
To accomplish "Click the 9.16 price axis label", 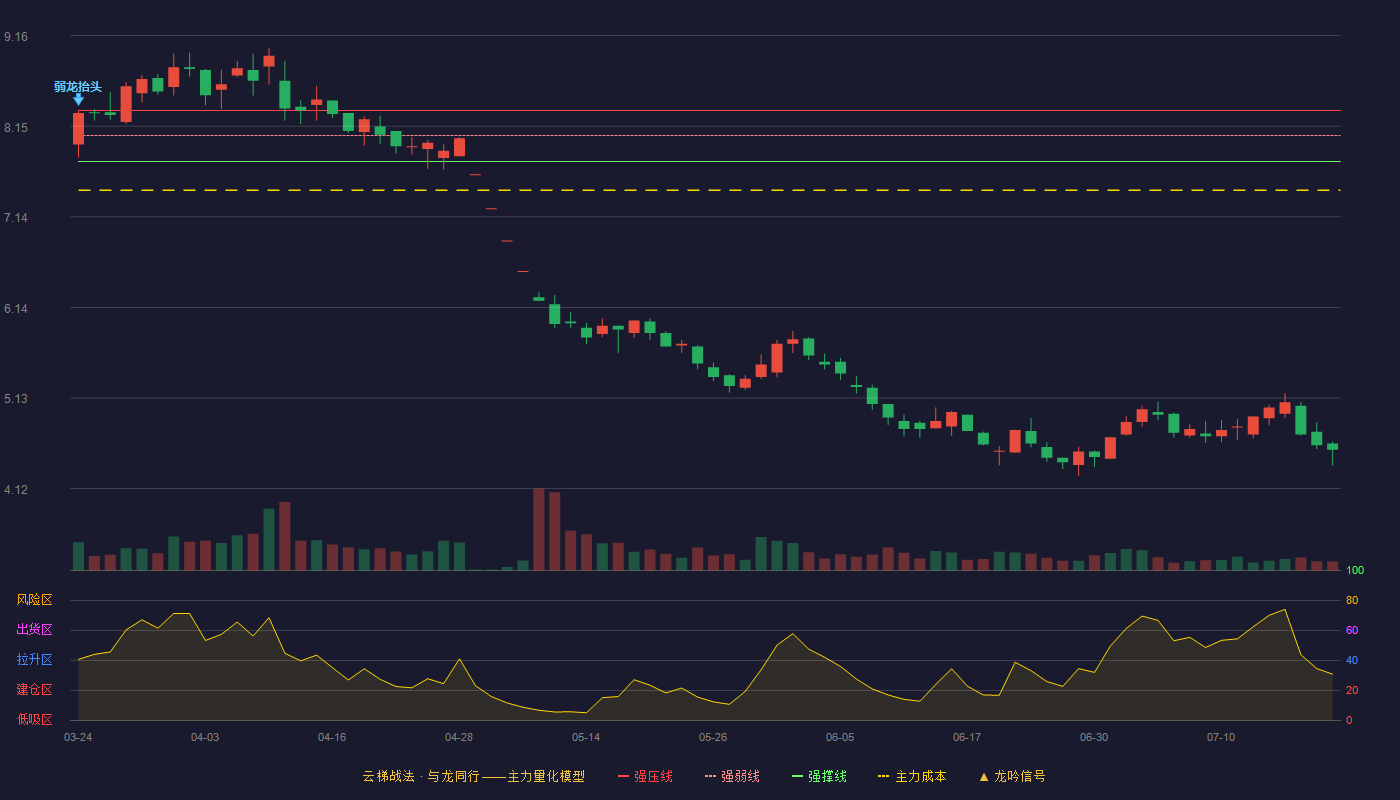I will (16, 37).
